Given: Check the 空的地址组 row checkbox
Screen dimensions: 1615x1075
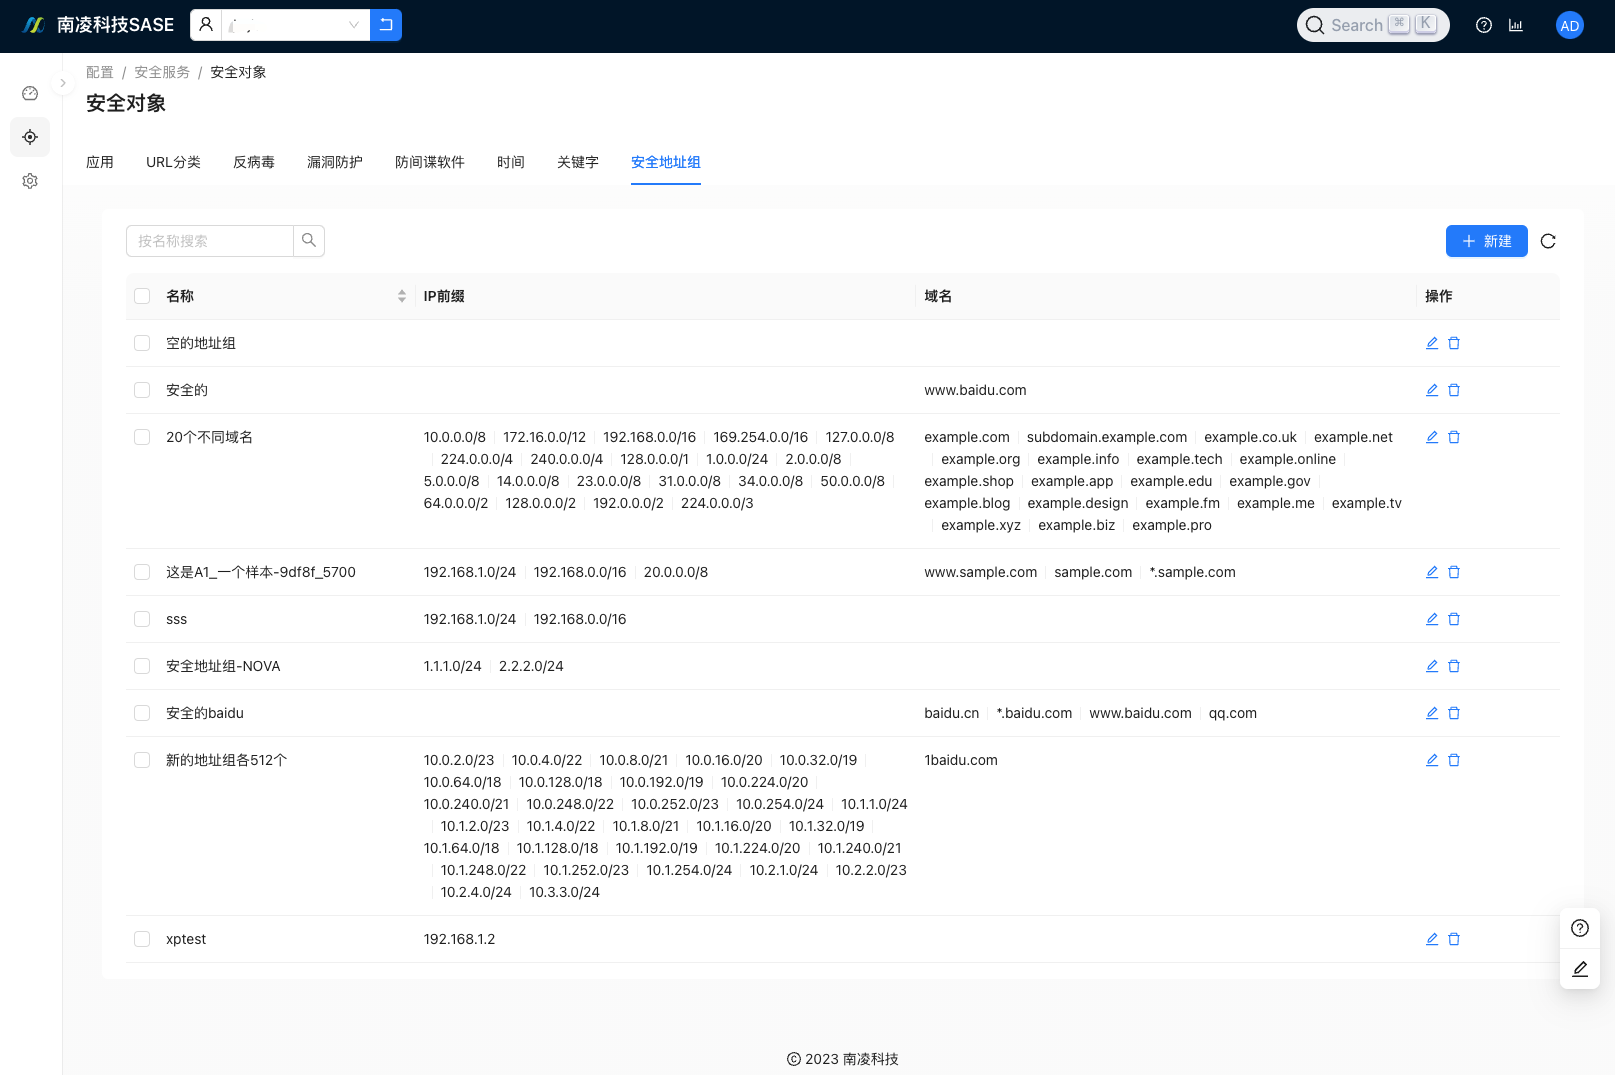Looking at the screenshot, I should click(142, 343).
